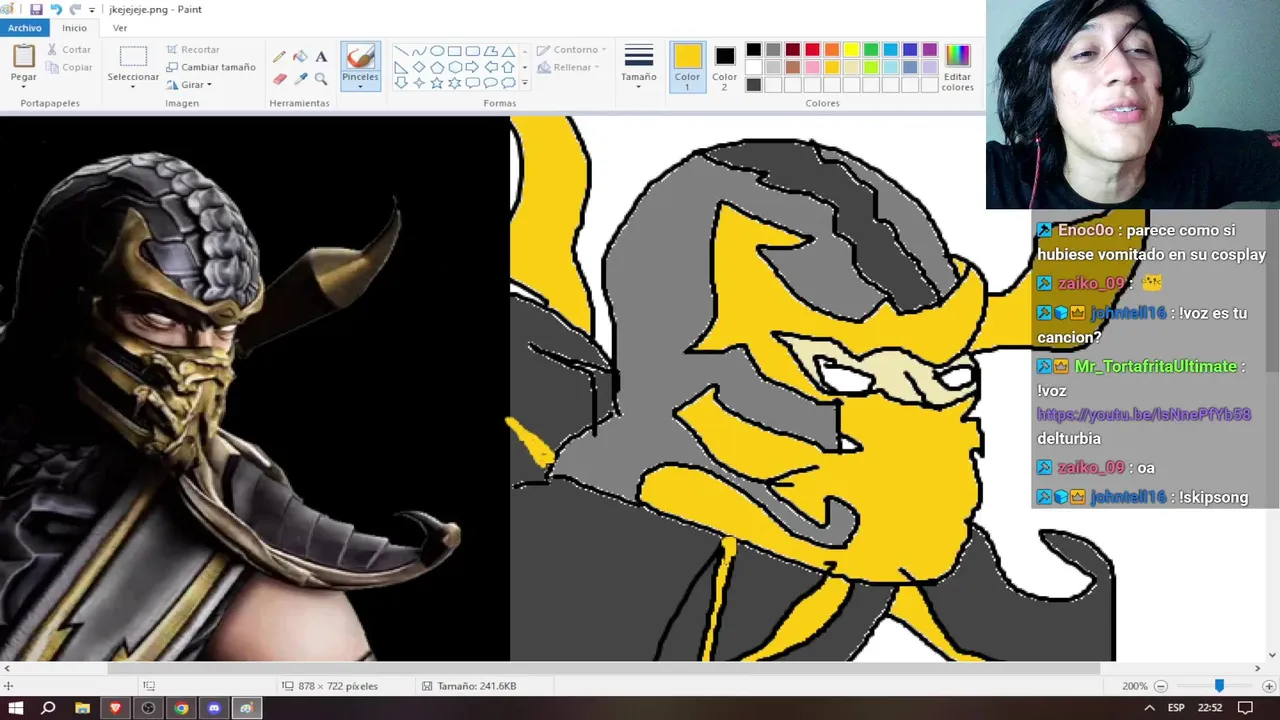Activate the Color 1 selector
Image resolution: width=1280 pixels, height=720 pixels.
(x=687, y=67)
